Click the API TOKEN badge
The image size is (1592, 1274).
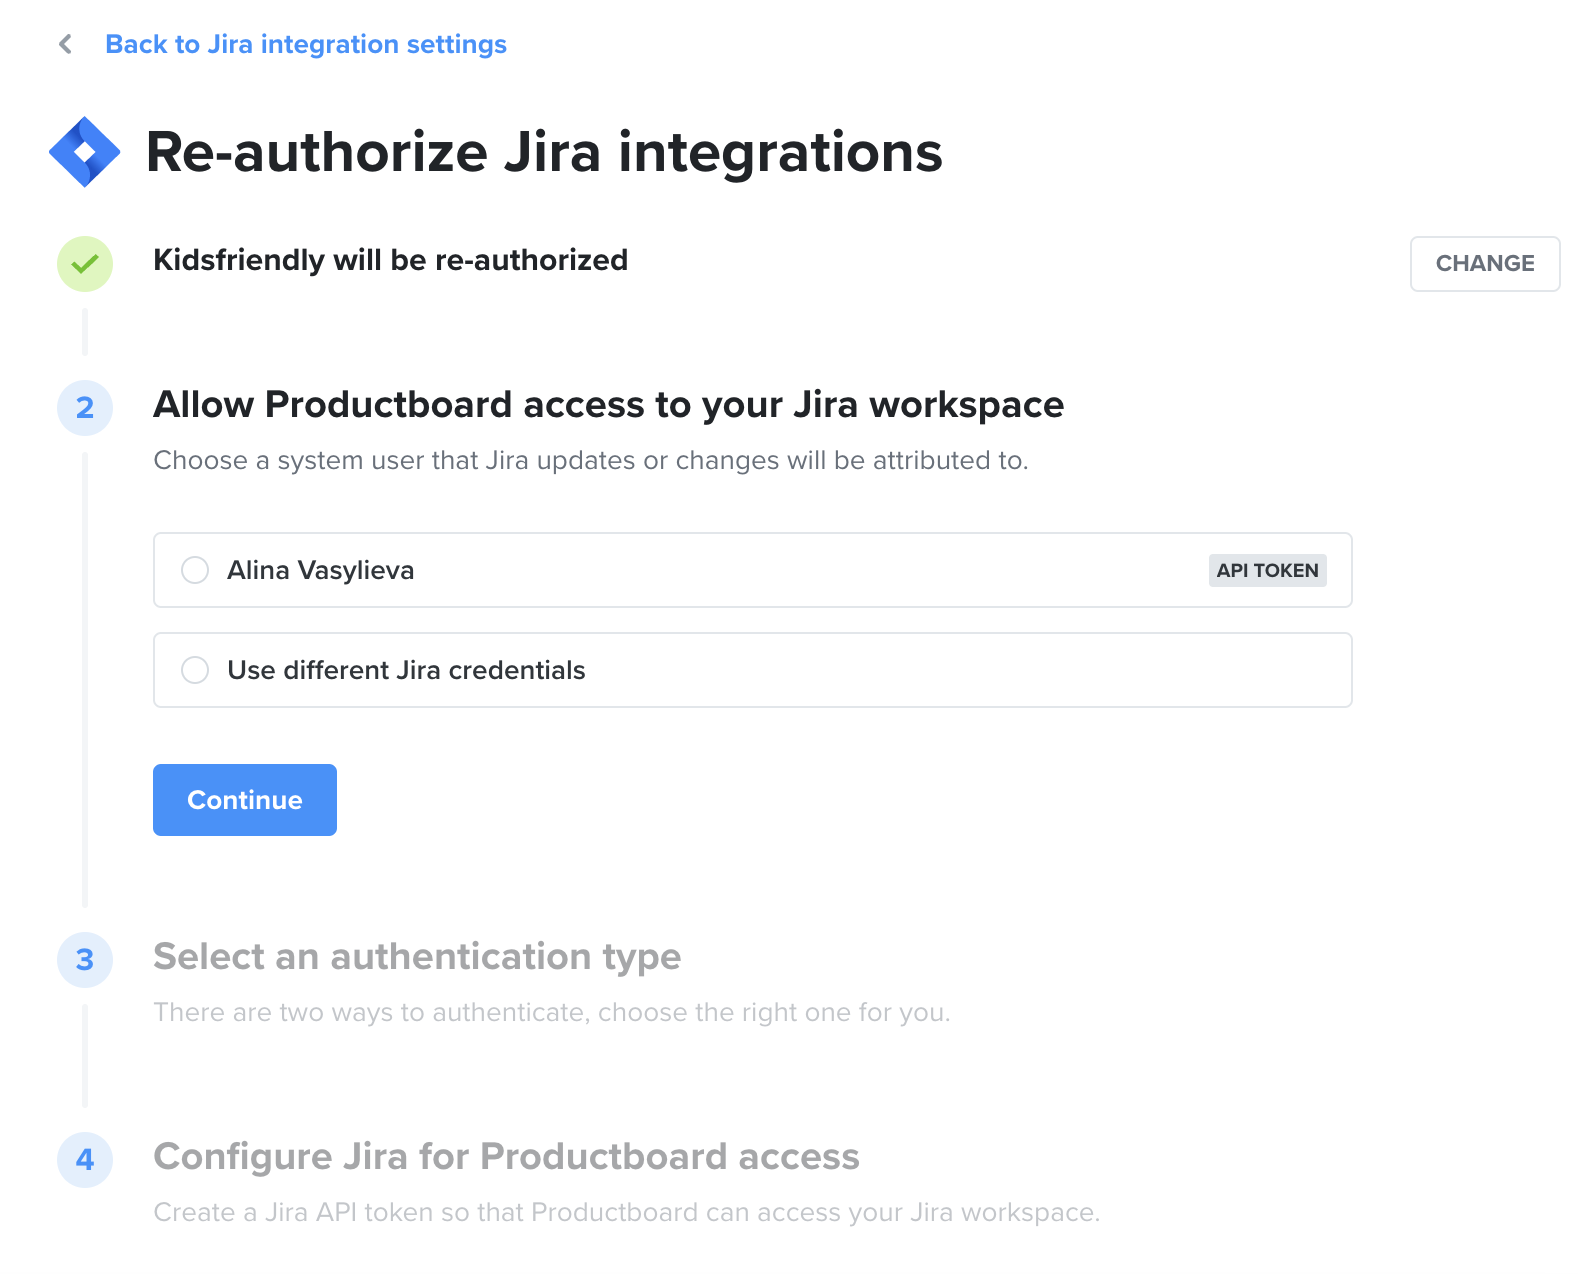tap(1267, 570)
